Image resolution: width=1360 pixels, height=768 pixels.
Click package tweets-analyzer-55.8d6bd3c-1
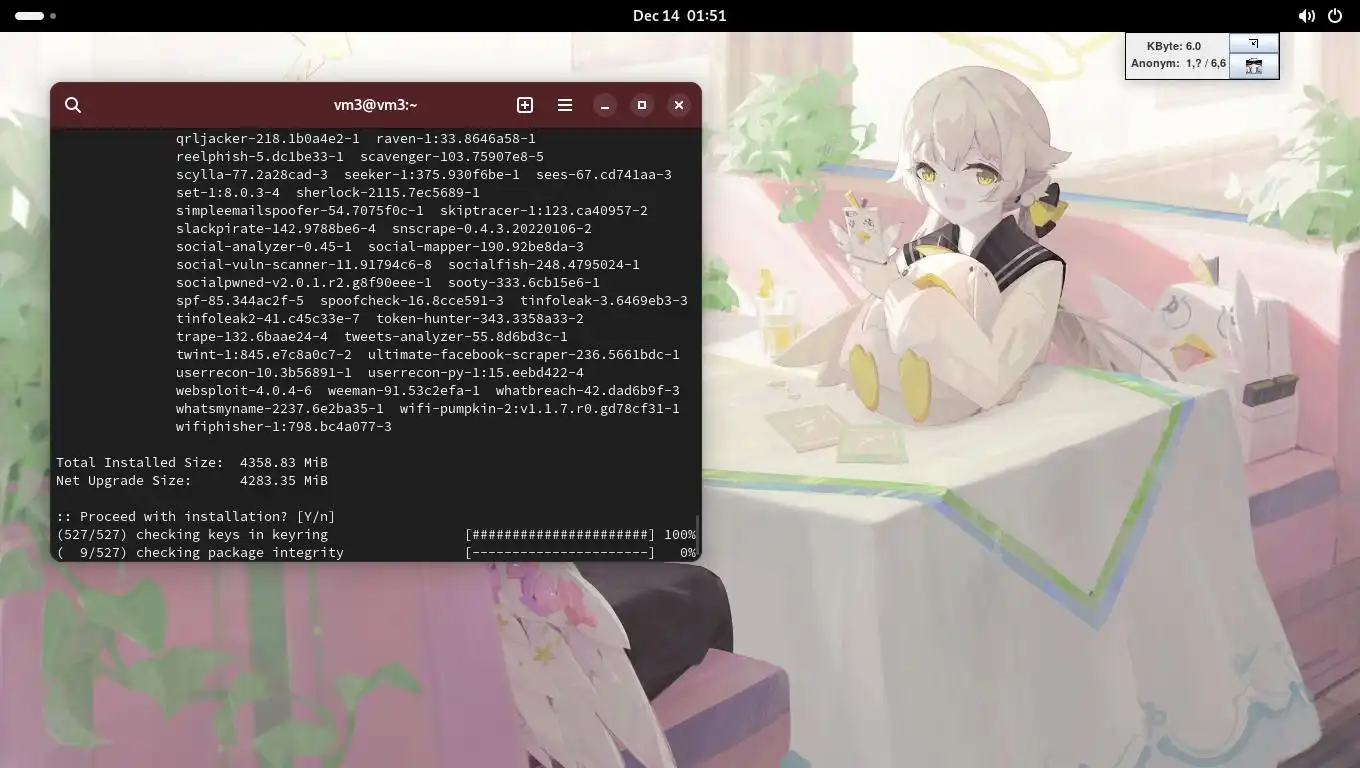[x=456, y=337]
